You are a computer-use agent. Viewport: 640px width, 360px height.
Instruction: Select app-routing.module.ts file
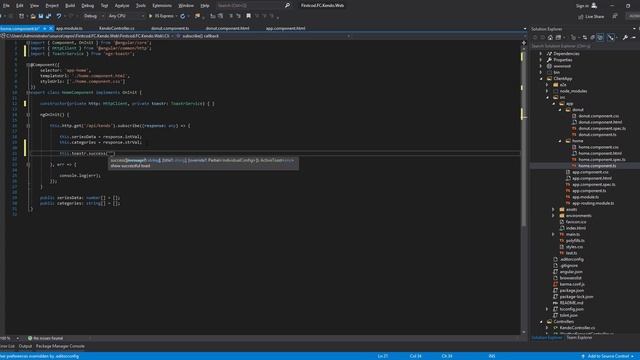[593, 203]
